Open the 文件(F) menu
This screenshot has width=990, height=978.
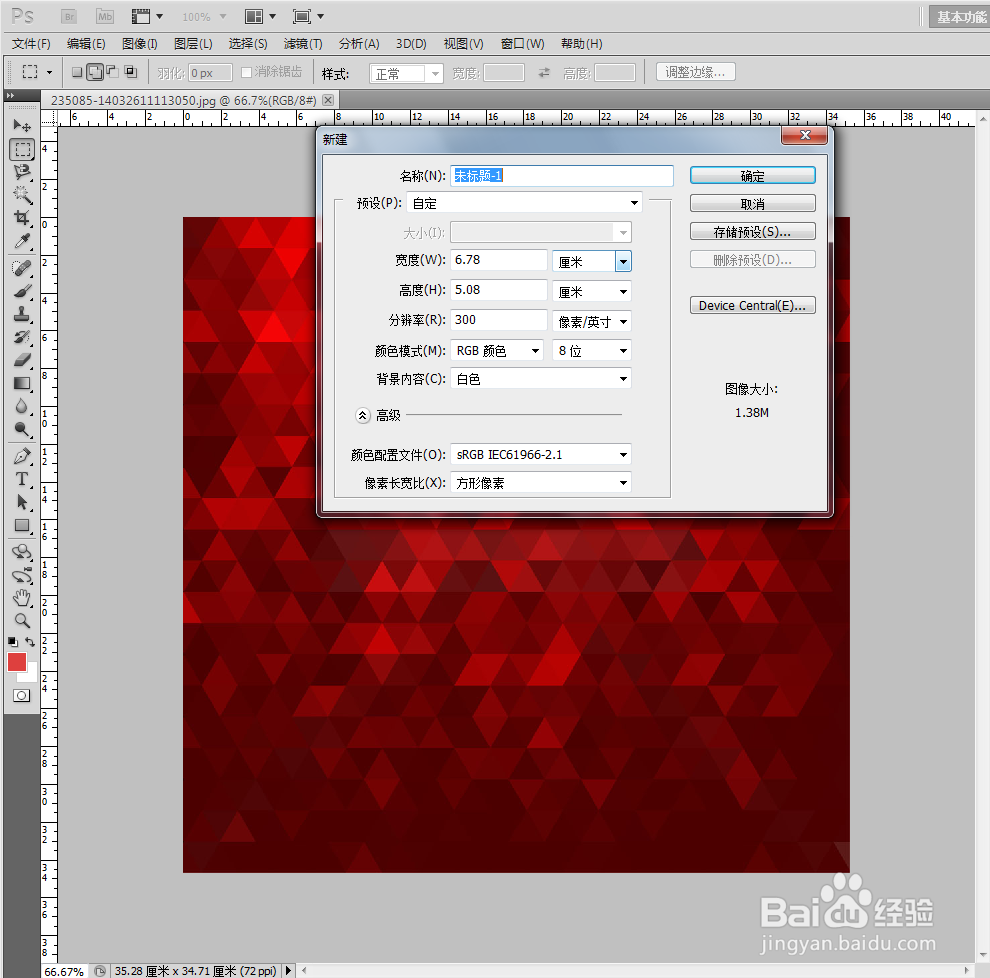31,44
